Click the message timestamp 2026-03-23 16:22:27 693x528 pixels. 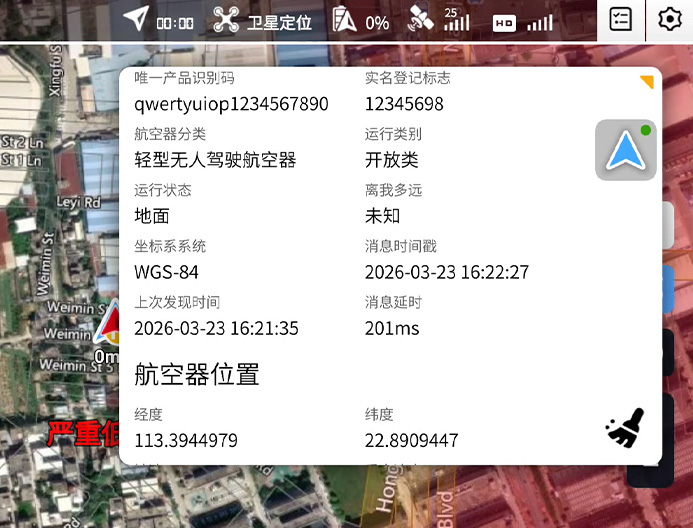[446, 272]
